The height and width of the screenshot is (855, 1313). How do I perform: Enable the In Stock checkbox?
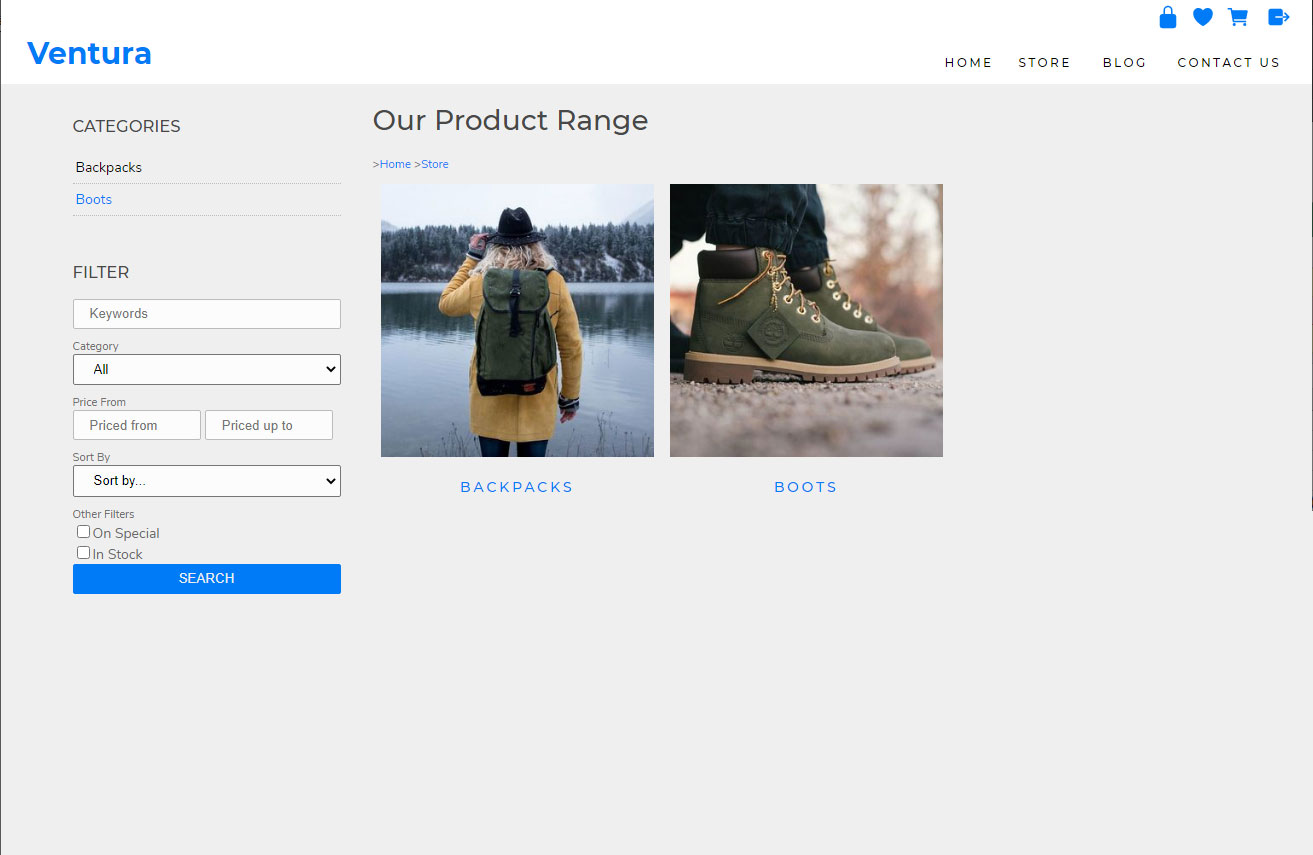(83, 553)
